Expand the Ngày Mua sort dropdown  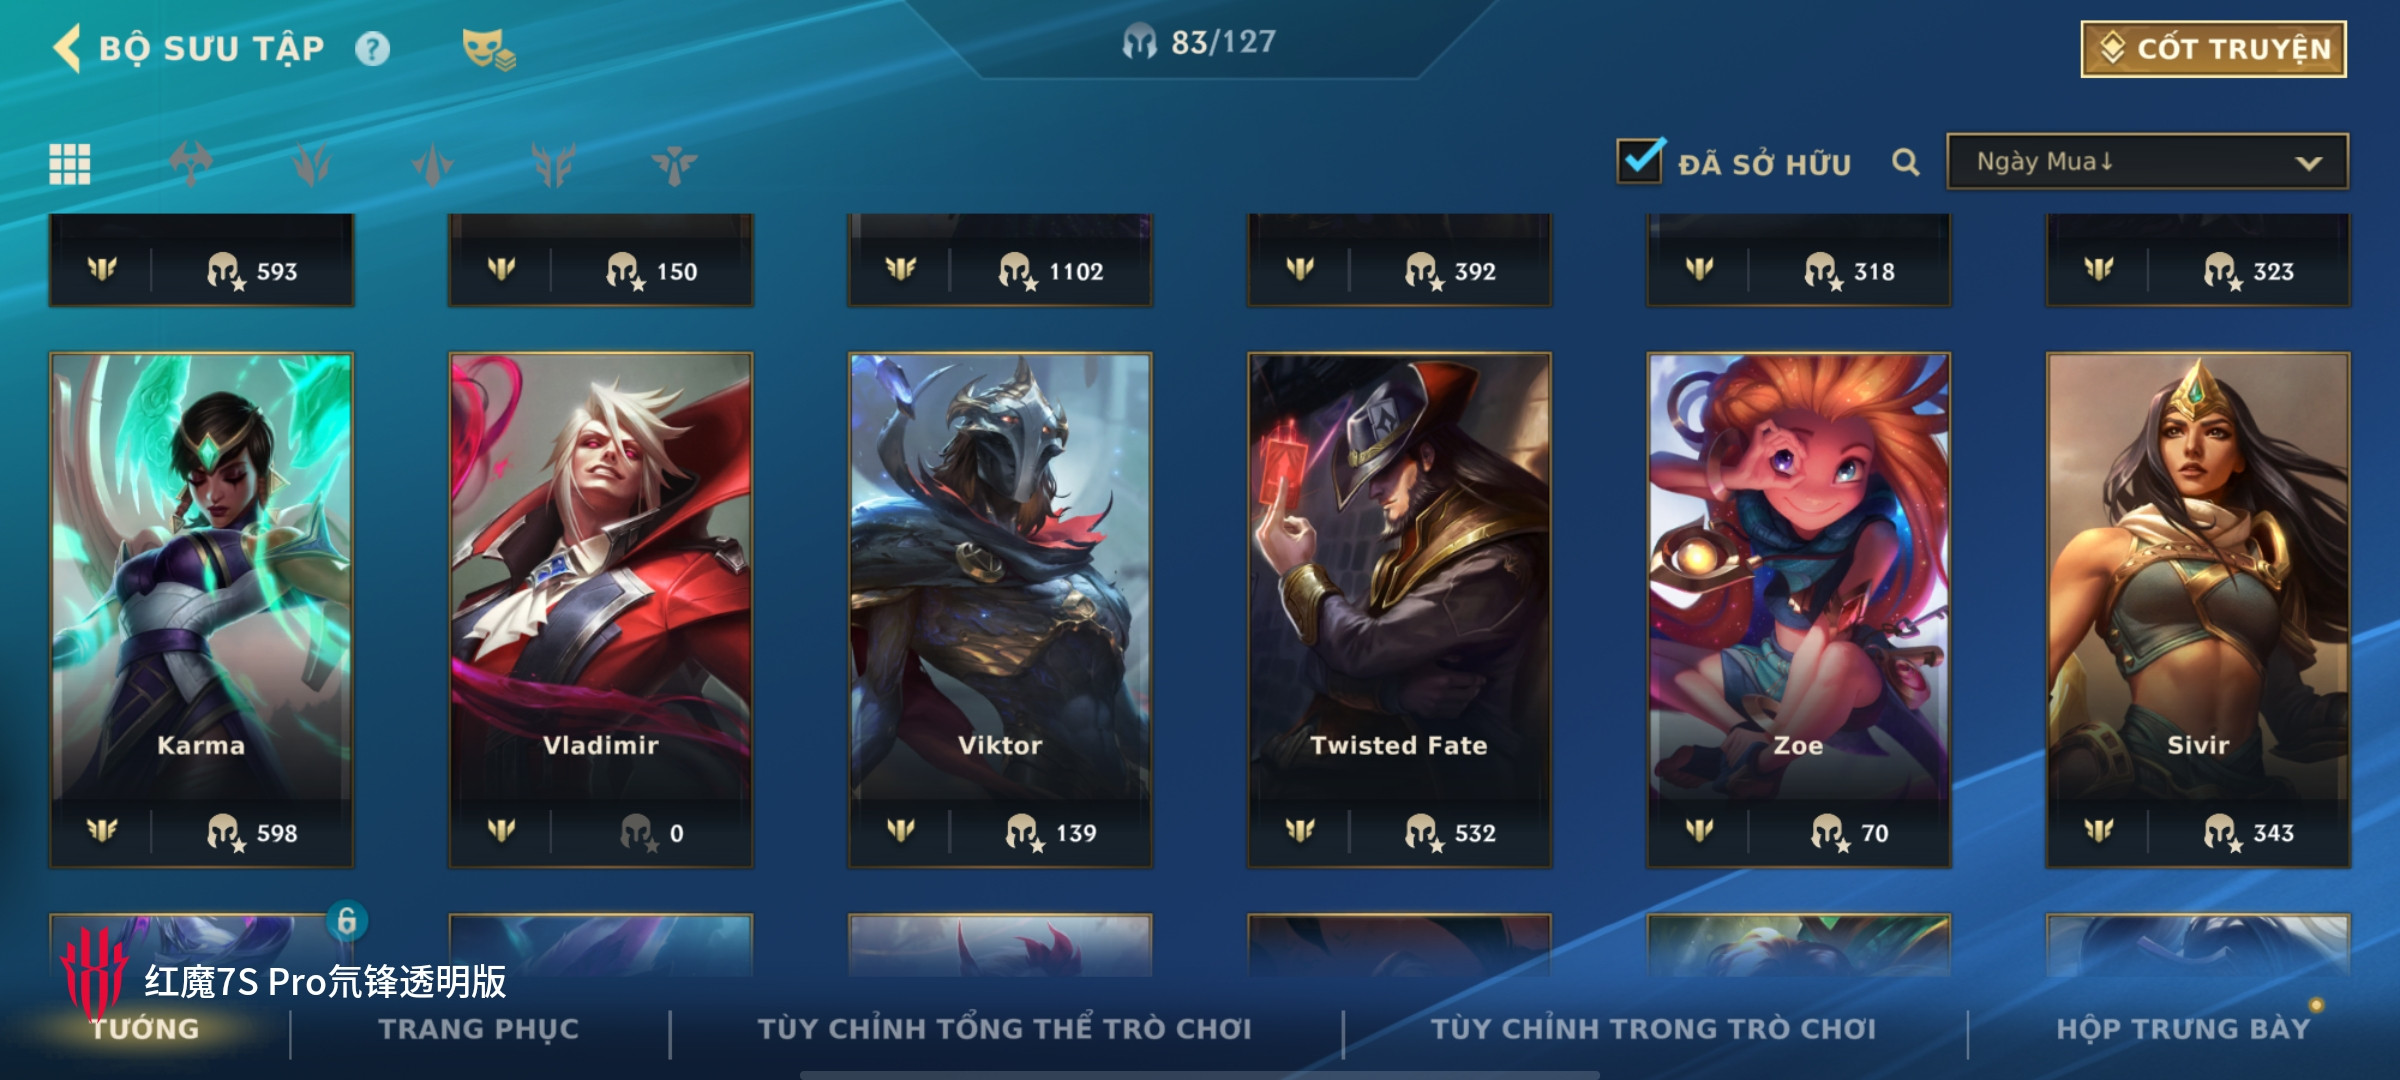tap(2147, 162)
